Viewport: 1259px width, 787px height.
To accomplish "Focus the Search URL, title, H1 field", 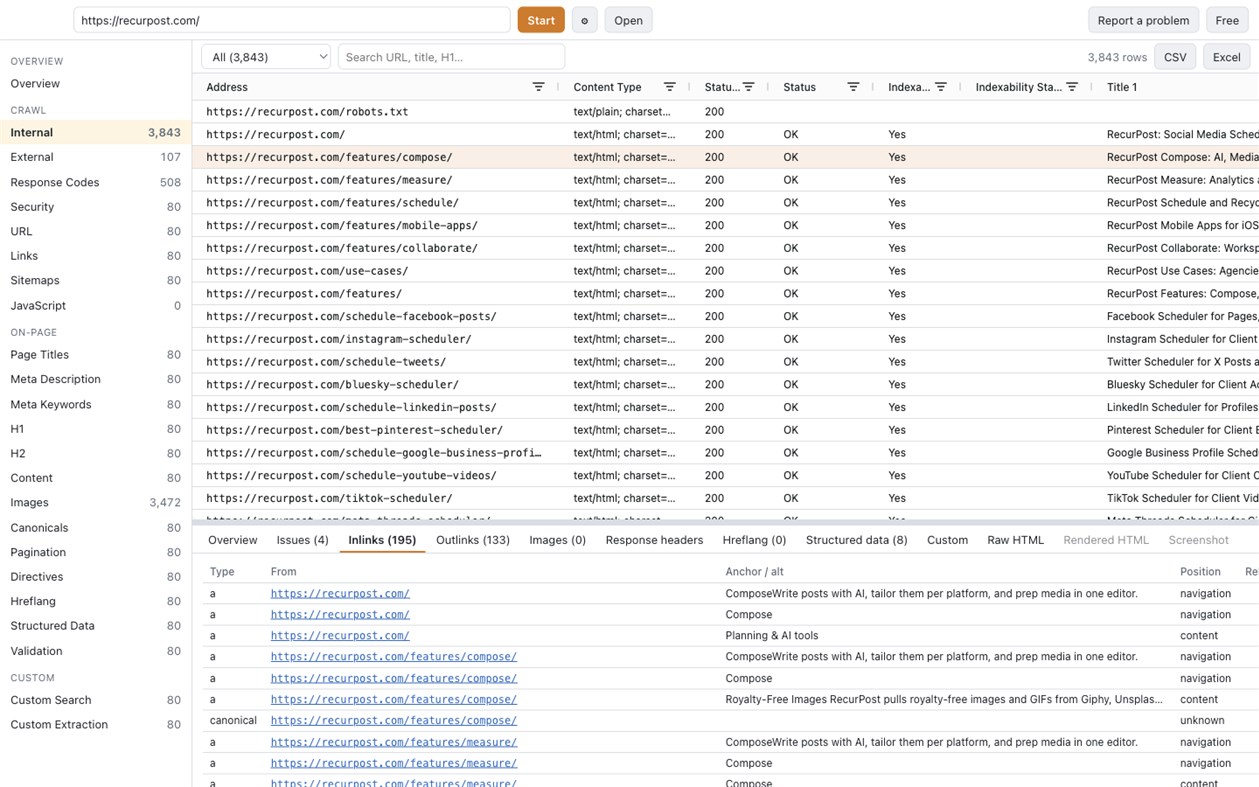I will pyautogui.click(x=451, y=57).
